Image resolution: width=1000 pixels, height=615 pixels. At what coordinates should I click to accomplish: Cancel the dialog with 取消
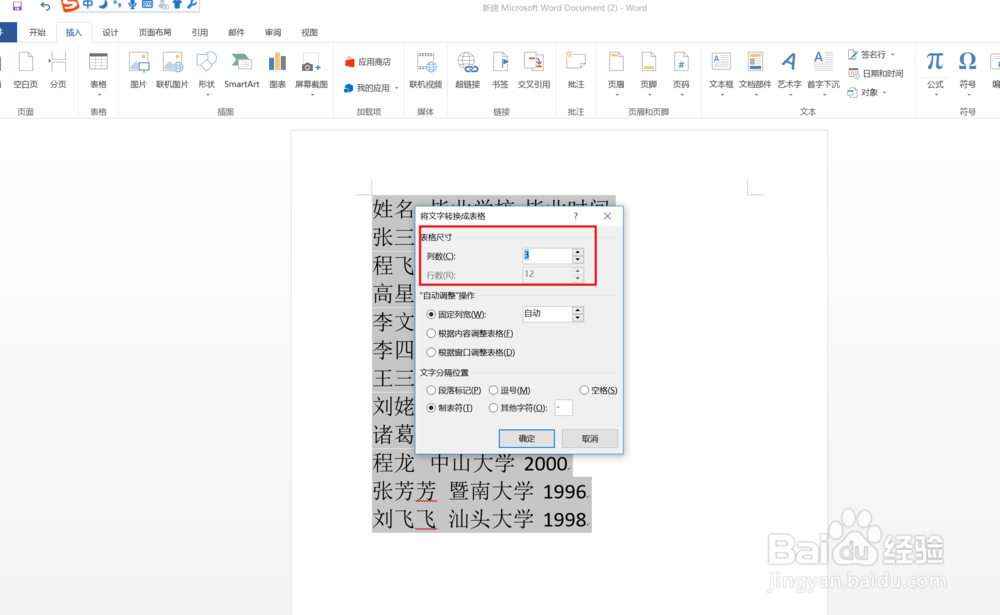pyautogui.click(x=590, y=438)
